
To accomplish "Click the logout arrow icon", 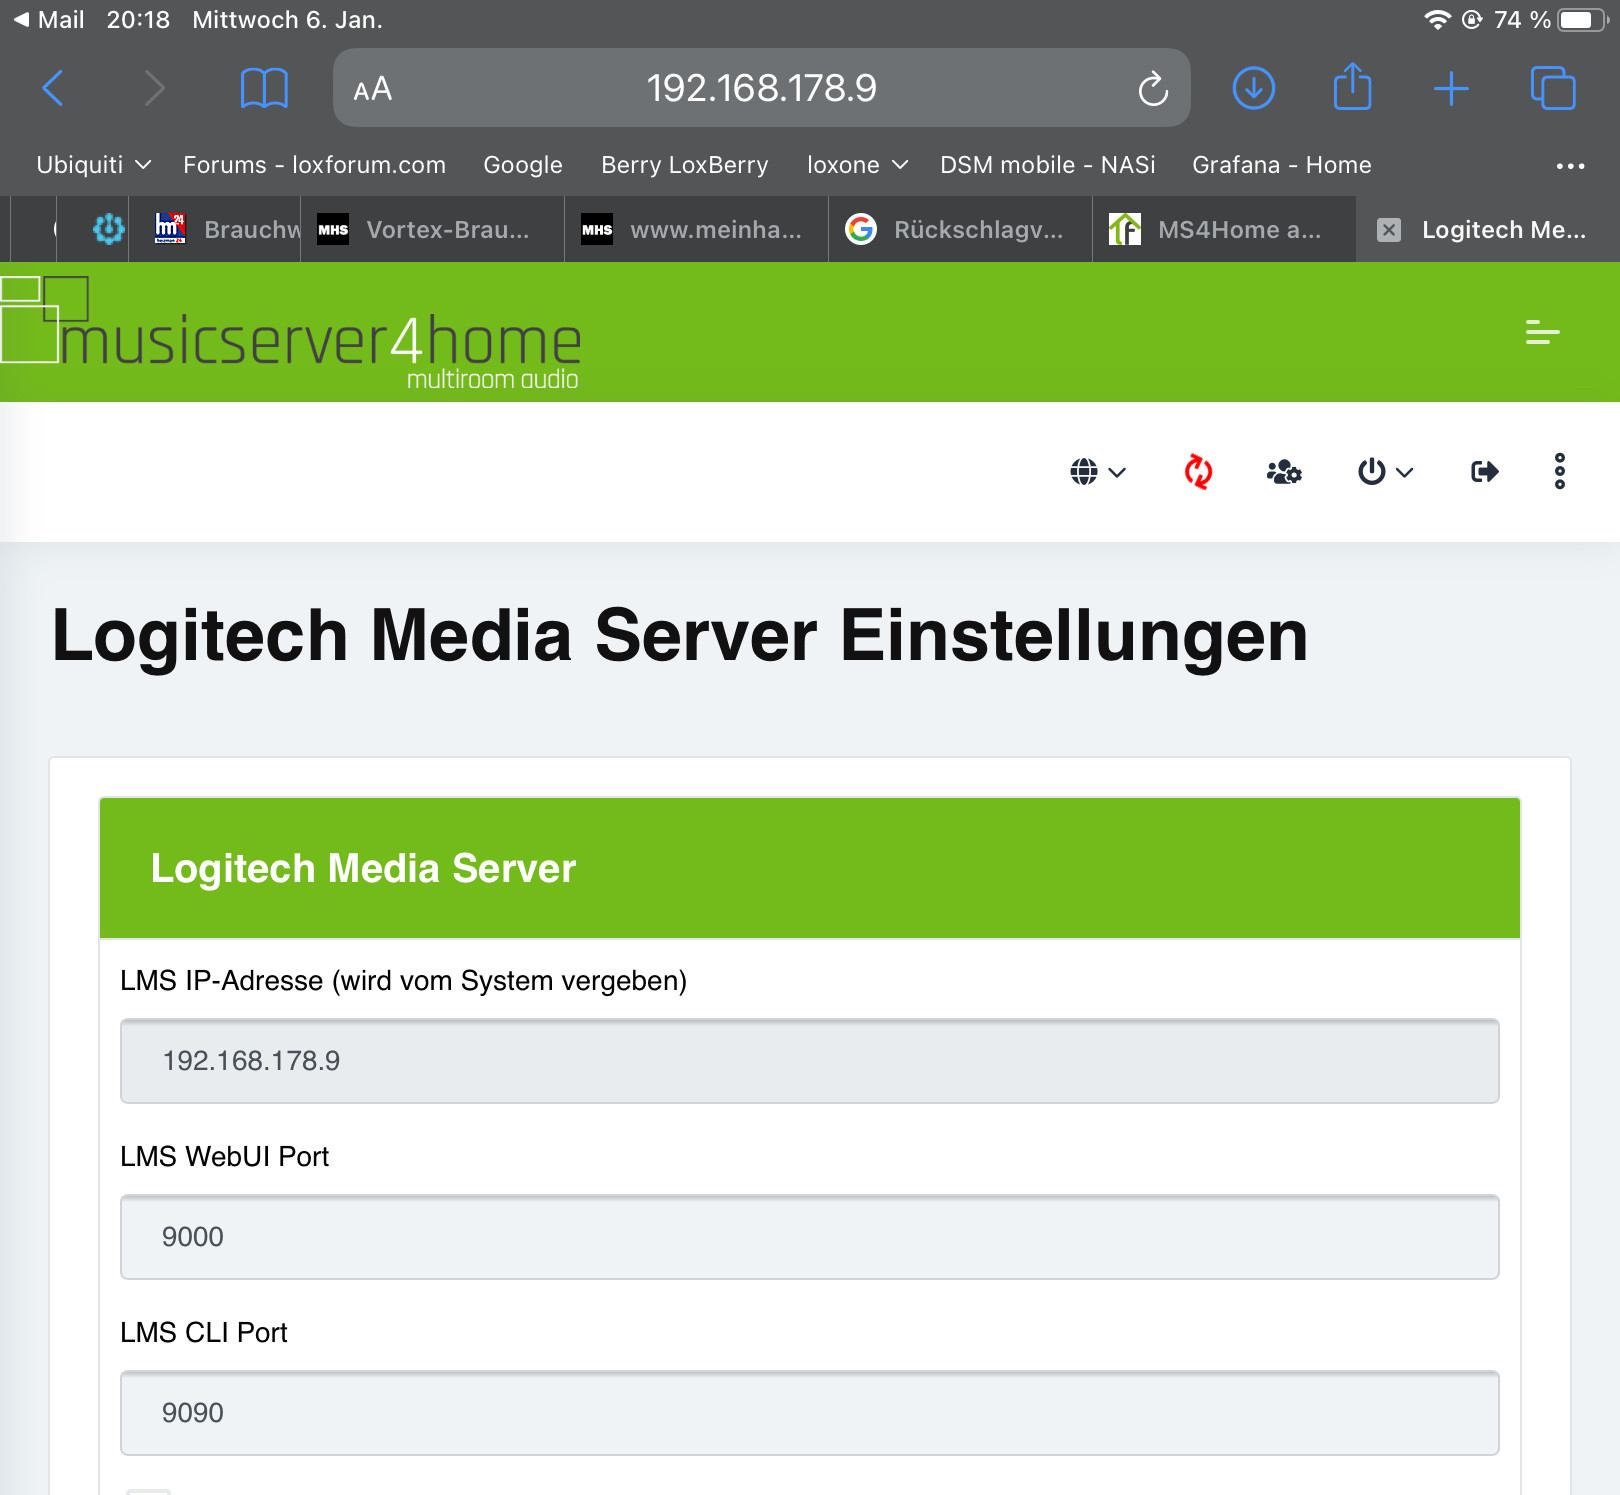I will pos(1485,471).
